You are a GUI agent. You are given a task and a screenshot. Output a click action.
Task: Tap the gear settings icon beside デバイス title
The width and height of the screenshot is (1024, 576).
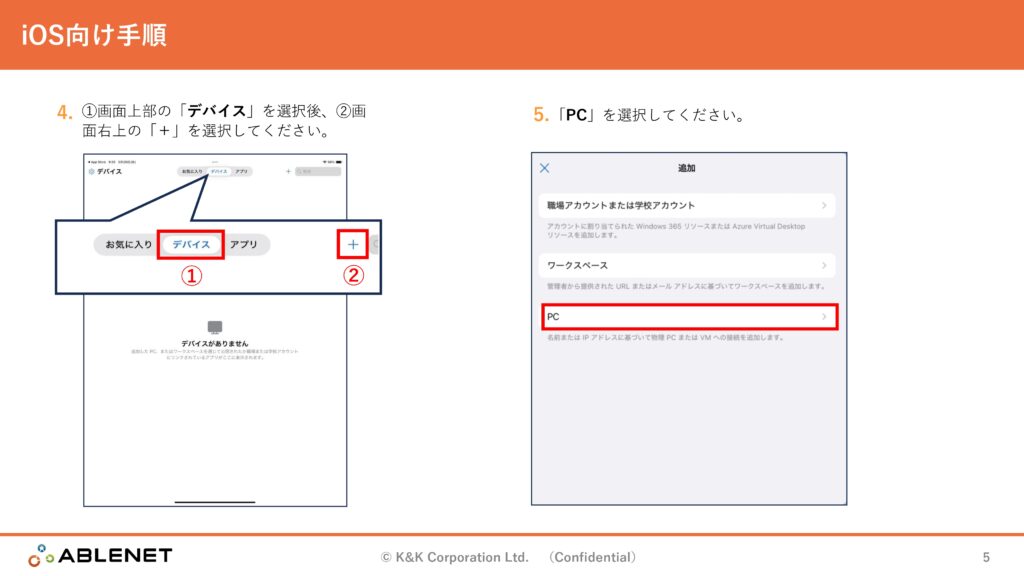coord(91,172)
